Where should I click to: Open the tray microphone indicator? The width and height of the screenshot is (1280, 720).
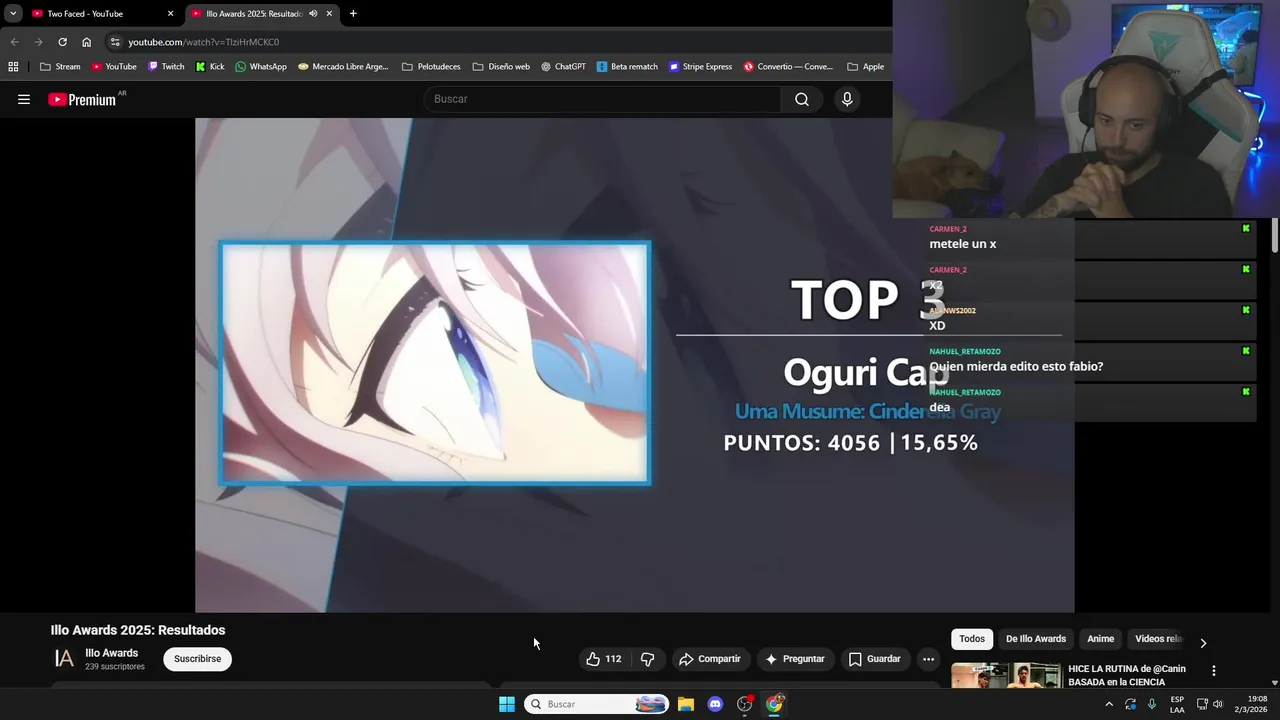[1151, 704]
